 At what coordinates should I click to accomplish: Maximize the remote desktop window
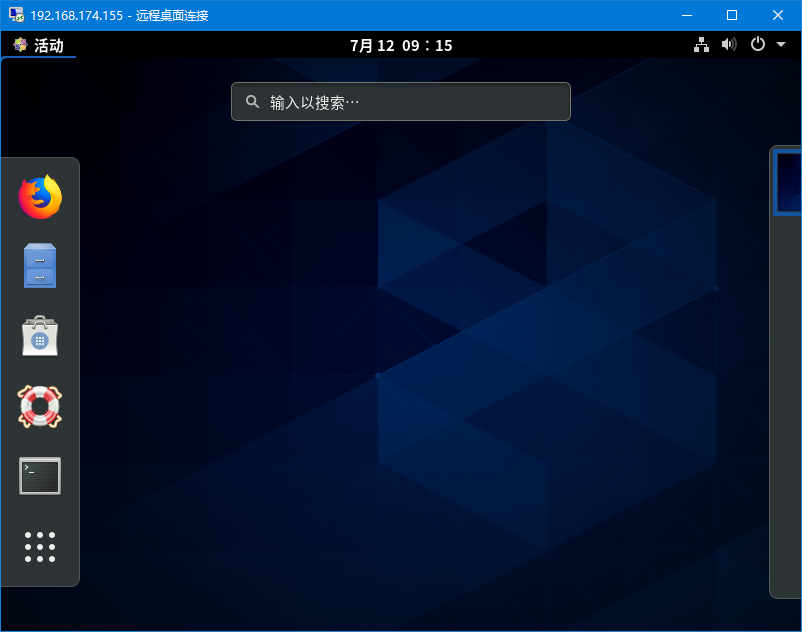tap(733, 15)
